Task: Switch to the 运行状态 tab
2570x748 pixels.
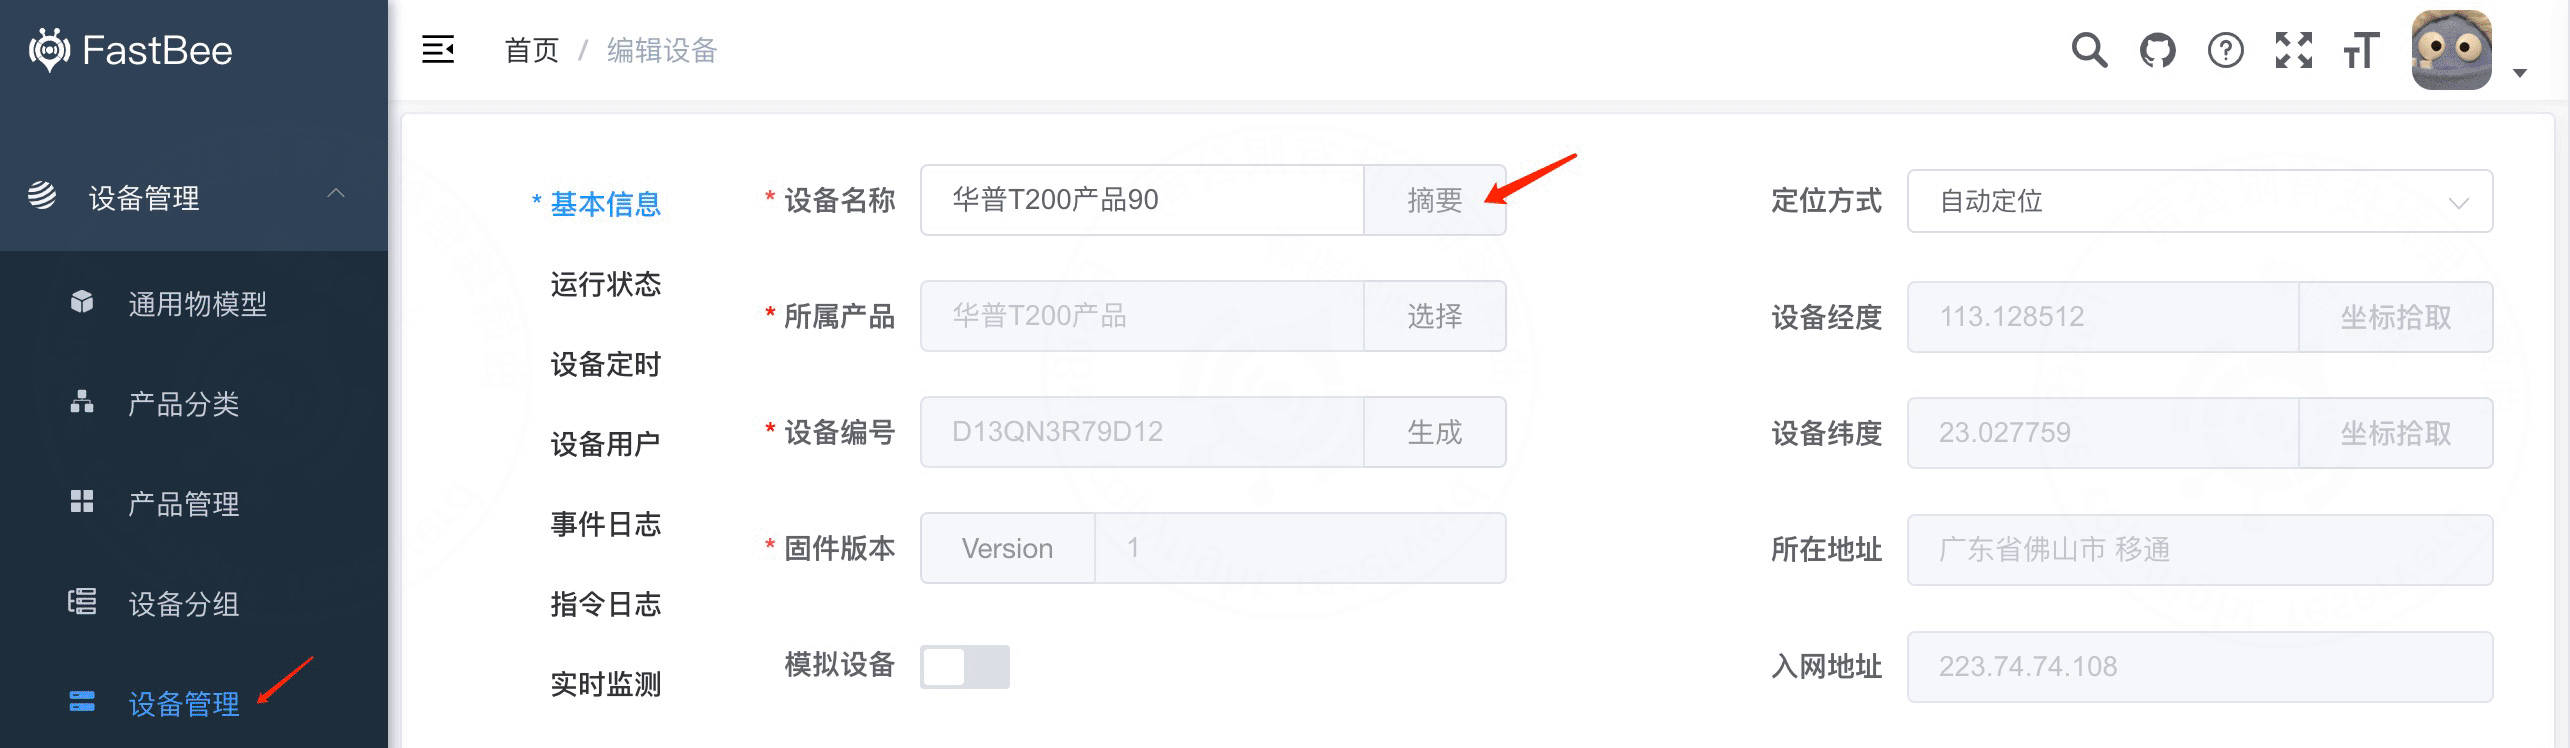Action: [x=605, y=284]
